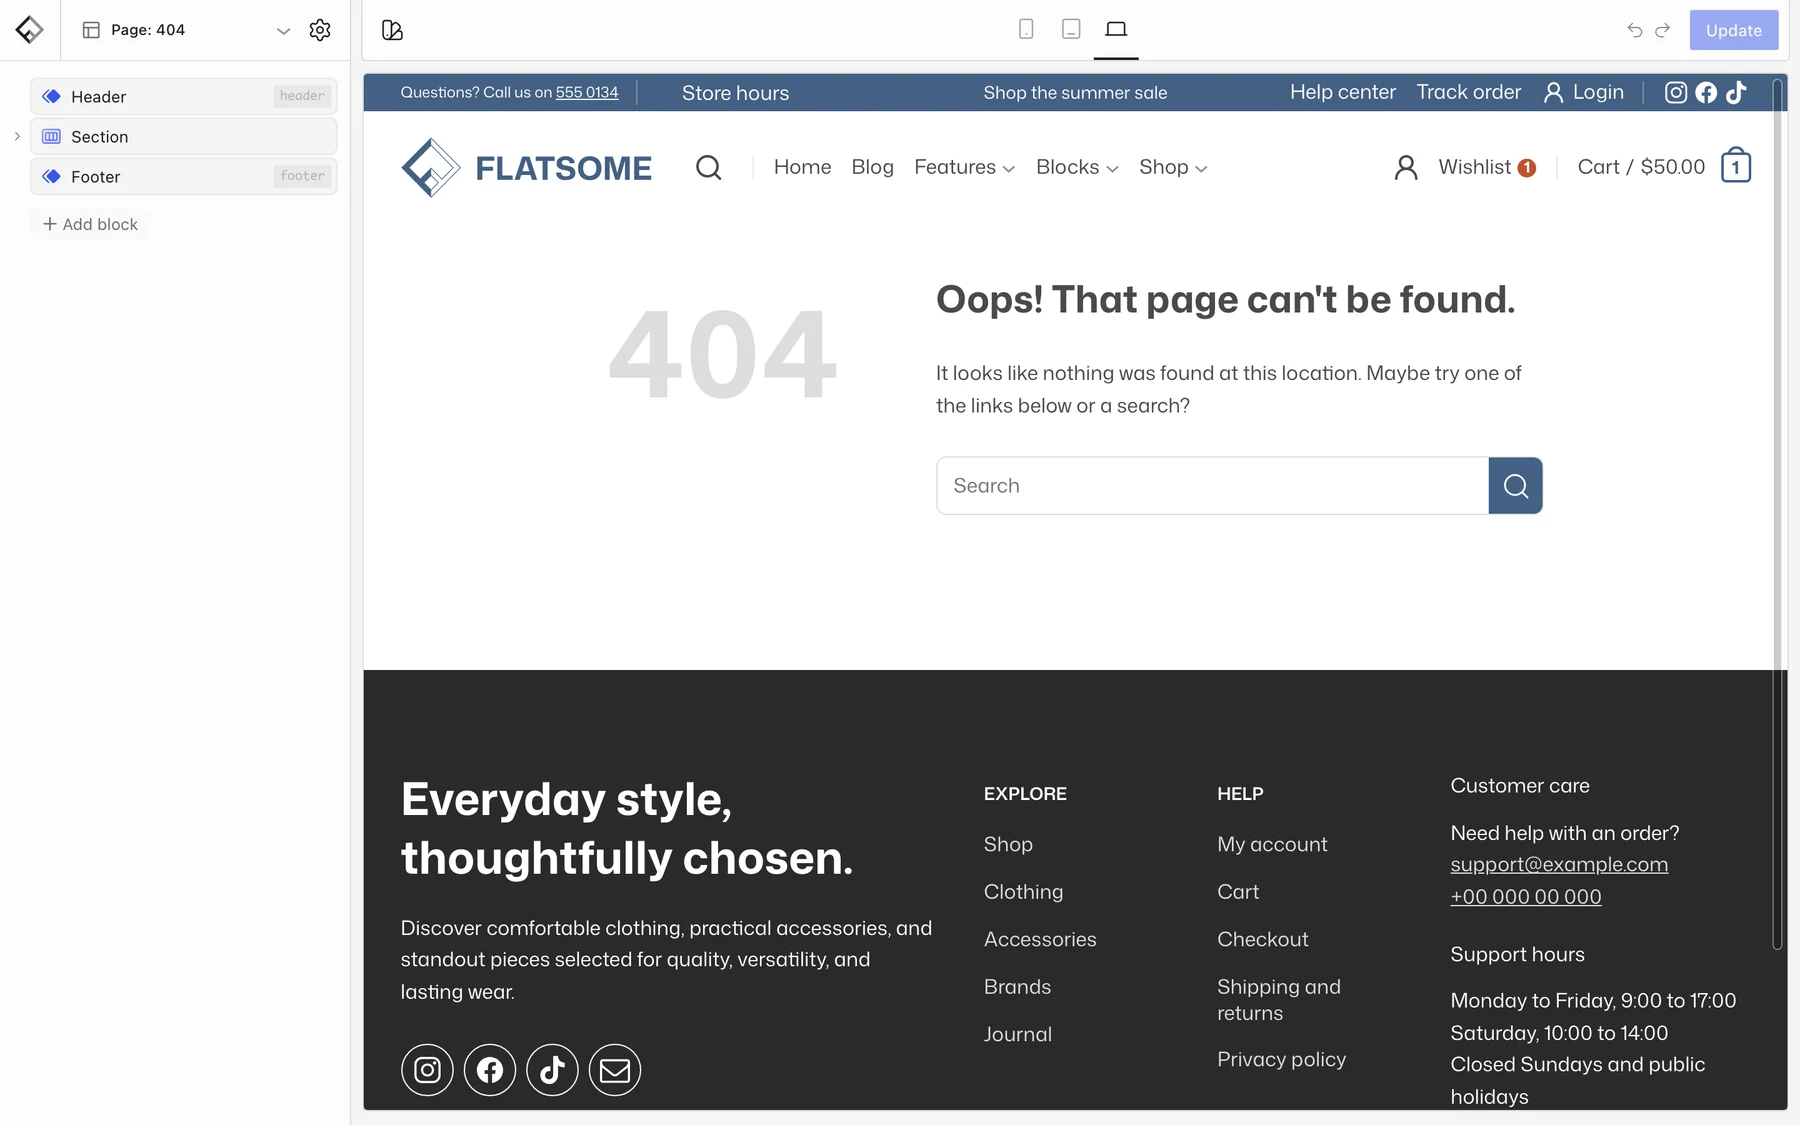
Task: Open Facebook icon in top bar
Action: [1706, 92]
